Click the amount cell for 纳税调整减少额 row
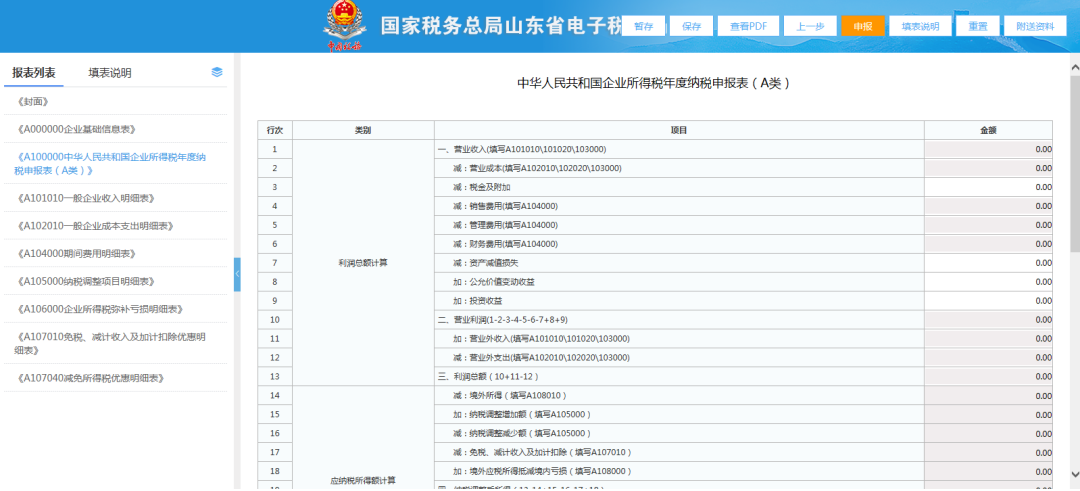 [988, 433]
